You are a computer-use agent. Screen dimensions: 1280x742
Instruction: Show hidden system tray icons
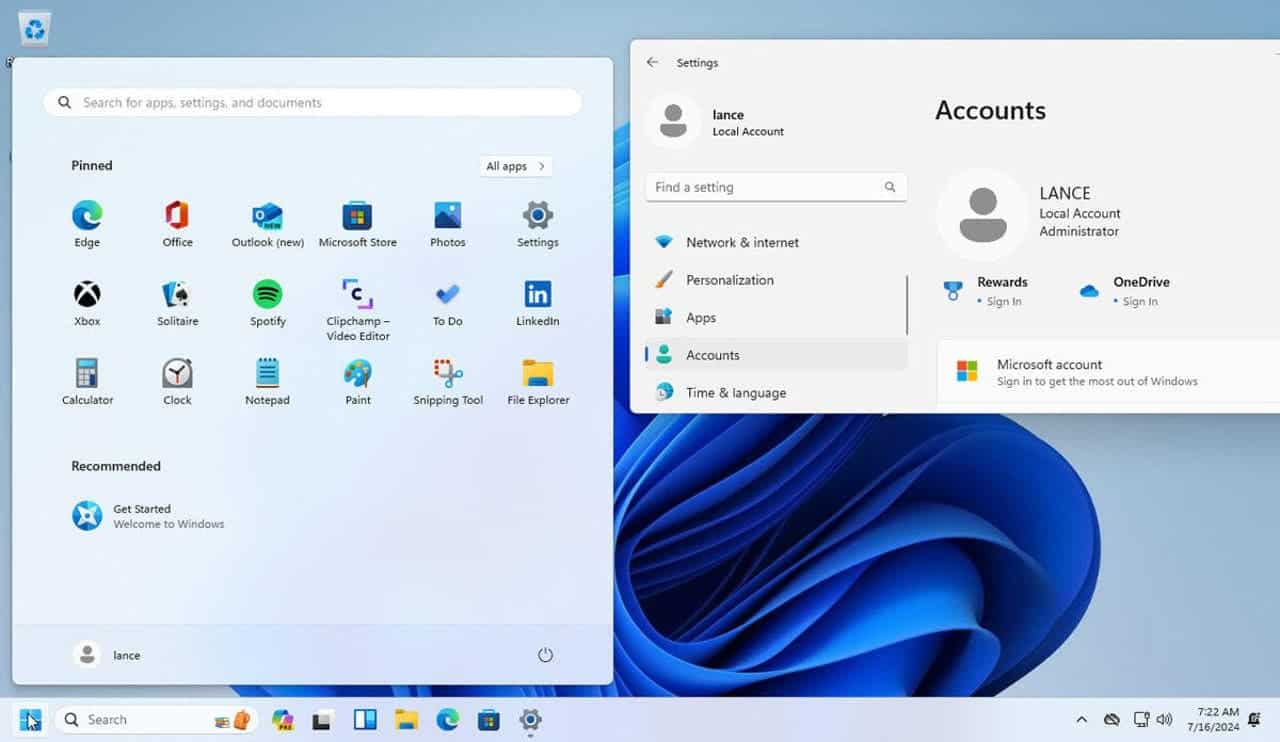tap(1081, 719)
